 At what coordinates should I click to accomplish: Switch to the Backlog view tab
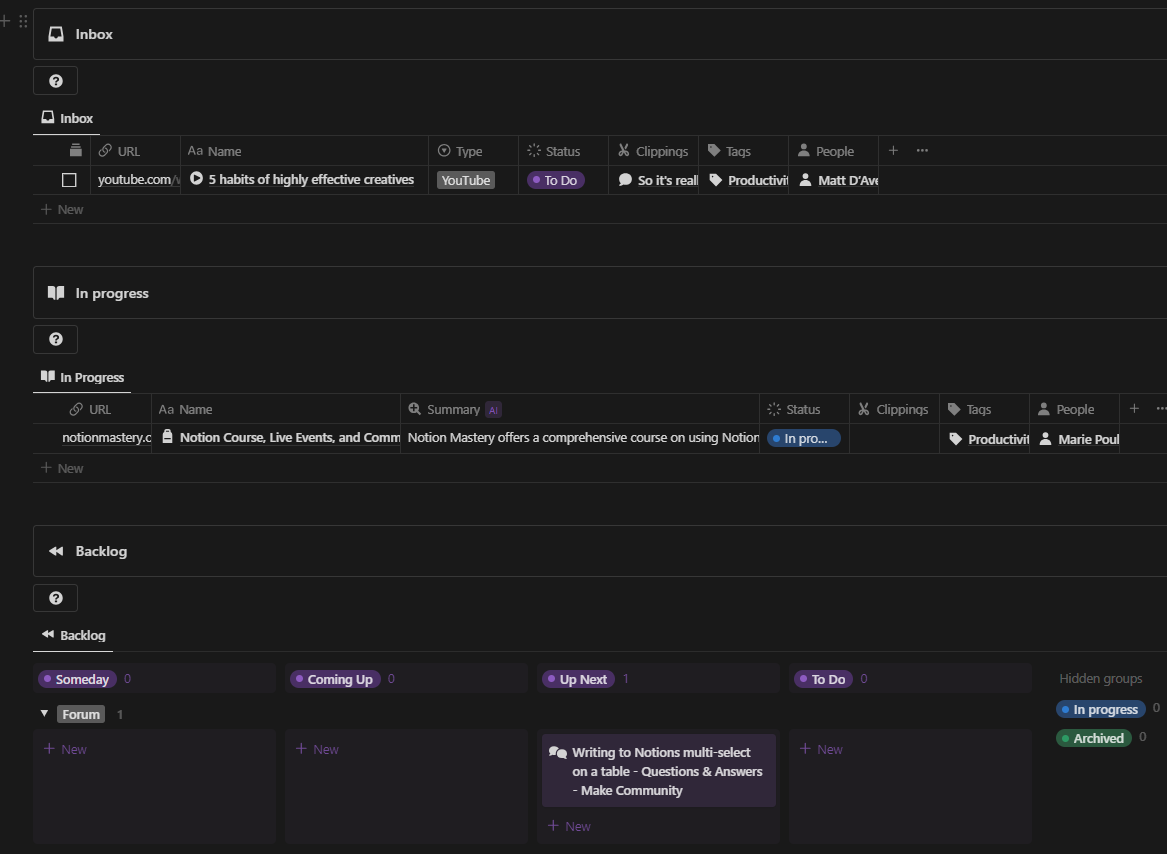point(73,635)
